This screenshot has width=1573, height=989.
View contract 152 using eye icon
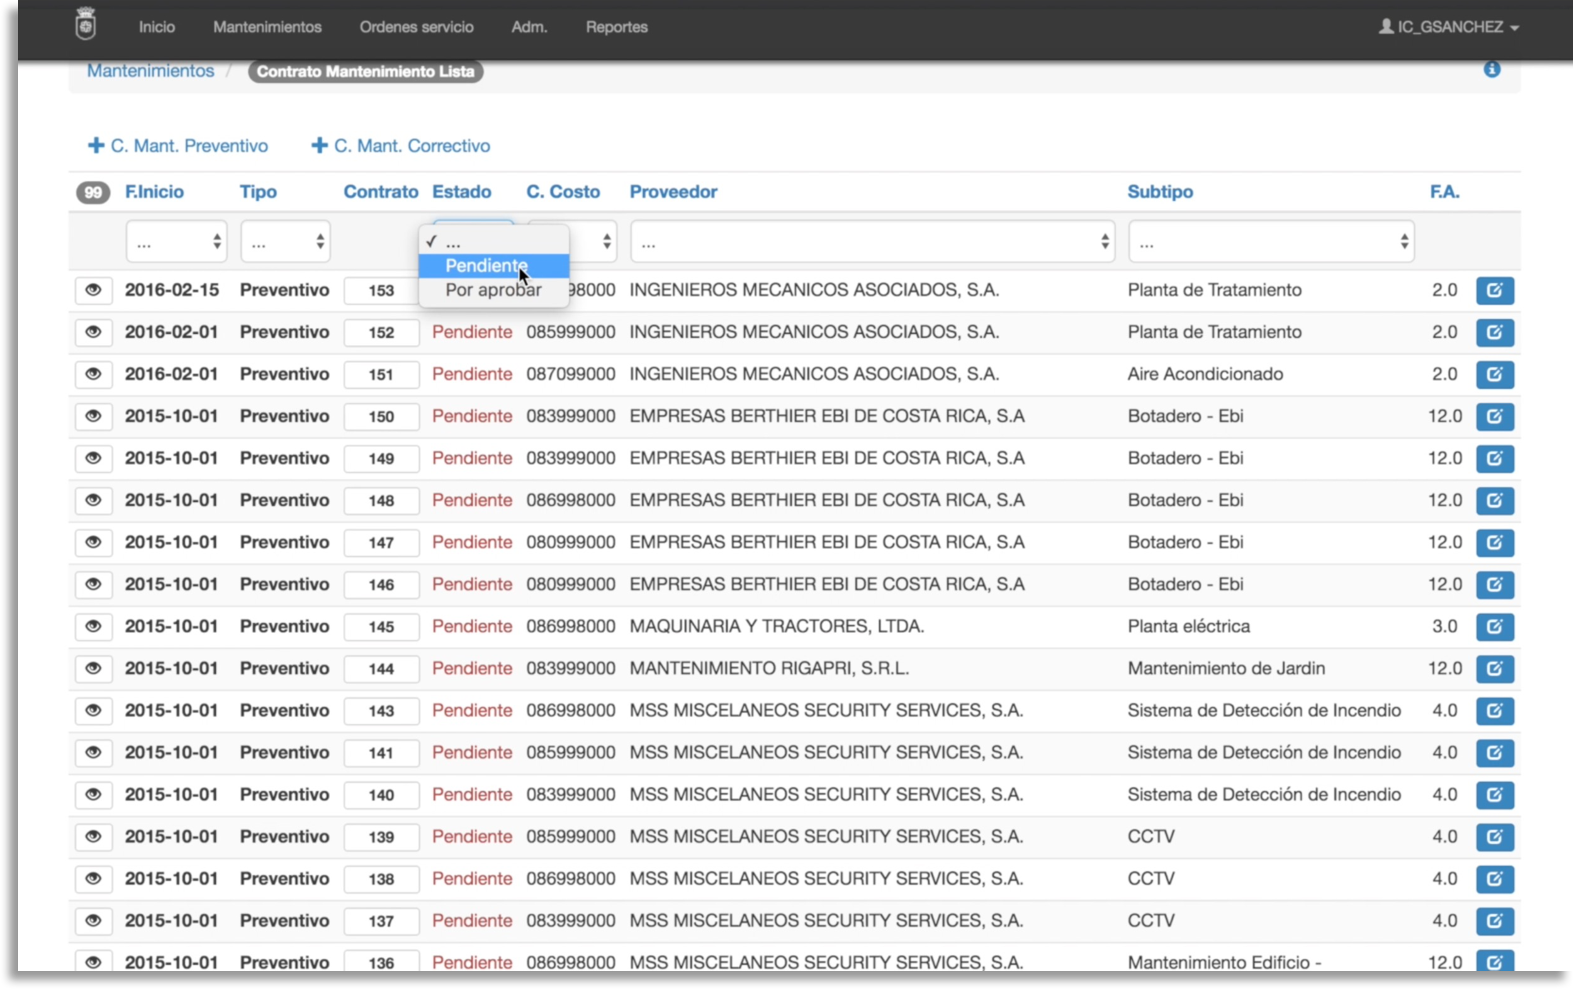(x=93, y=332)
